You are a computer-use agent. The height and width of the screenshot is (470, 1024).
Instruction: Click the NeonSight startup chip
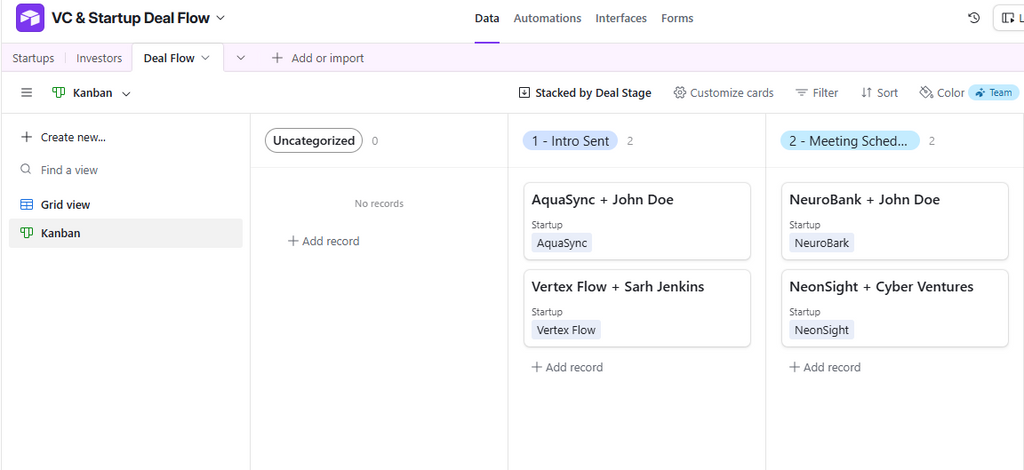point(822,330)
